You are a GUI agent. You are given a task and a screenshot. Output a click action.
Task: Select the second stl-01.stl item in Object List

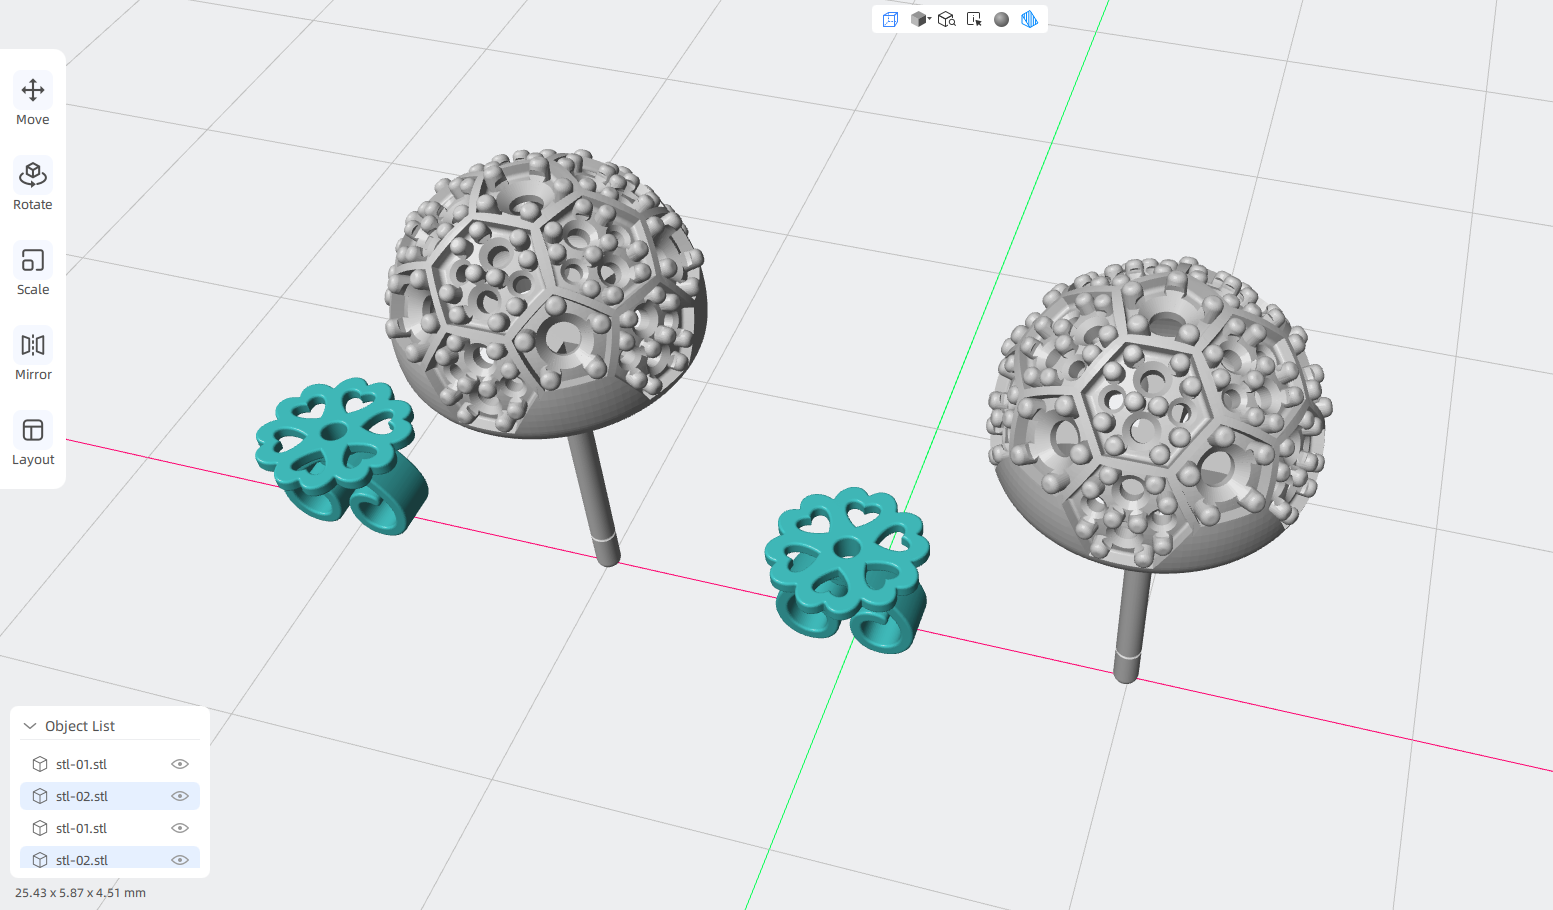110,828
